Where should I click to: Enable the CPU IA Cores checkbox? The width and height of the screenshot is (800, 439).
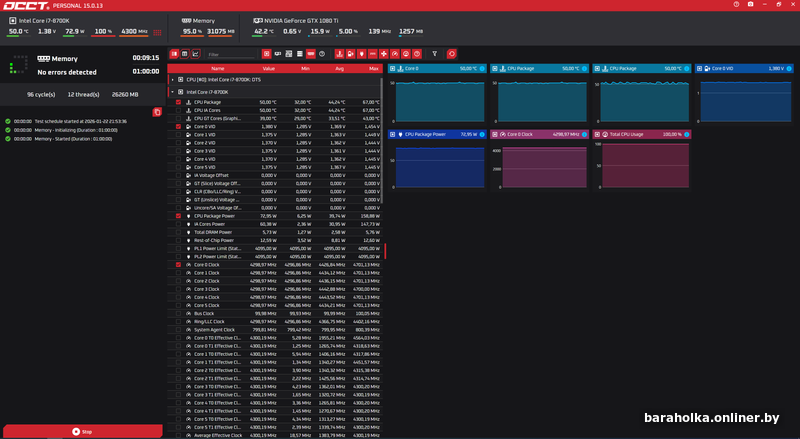[178, 110]
